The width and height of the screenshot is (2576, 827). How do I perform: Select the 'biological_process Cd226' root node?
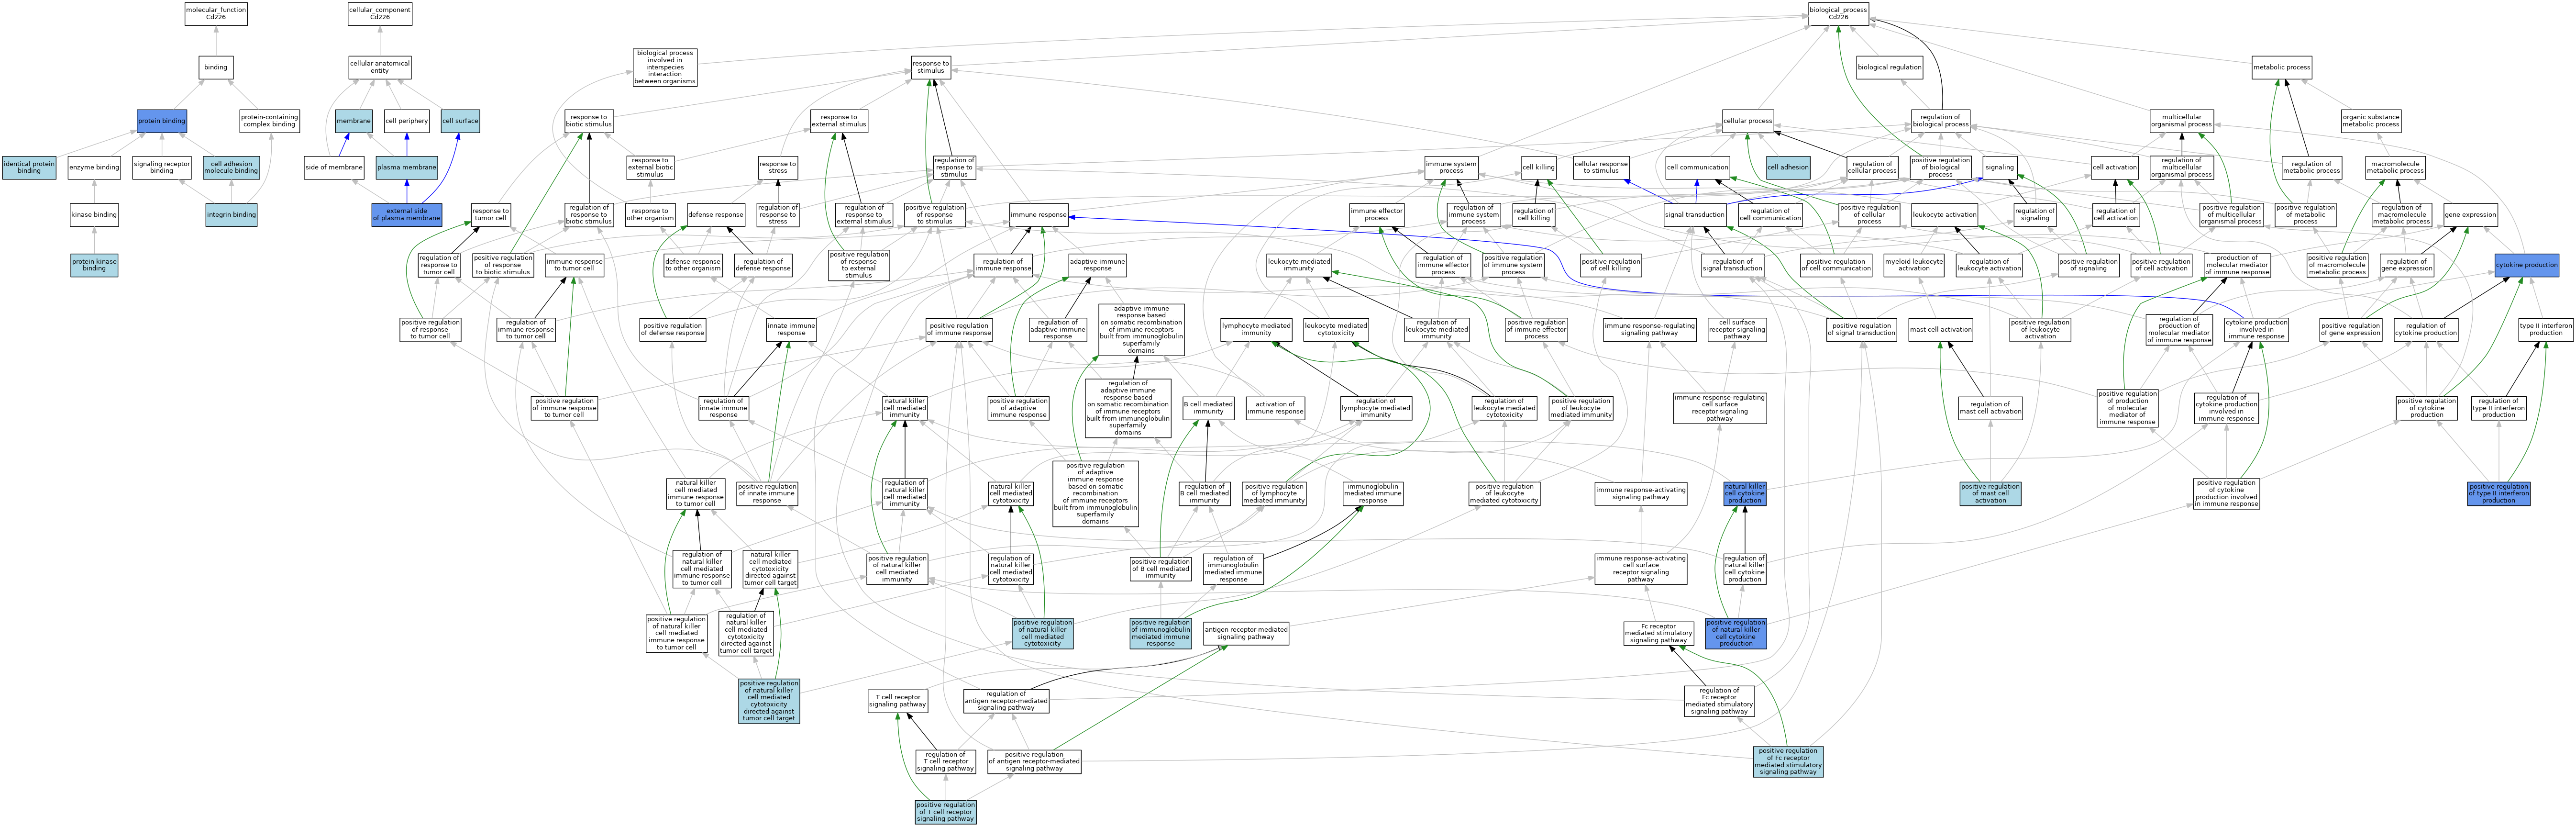pyautogui.click(x=1838, y=14)
